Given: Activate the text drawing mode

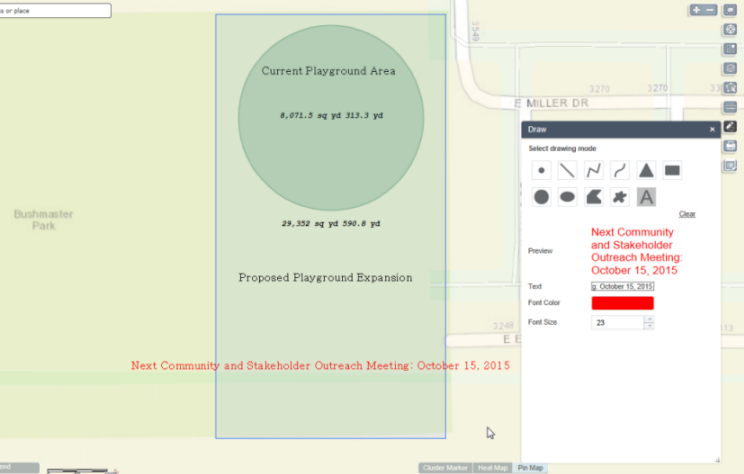Looking at the screenshot, I should coord(646,197).
